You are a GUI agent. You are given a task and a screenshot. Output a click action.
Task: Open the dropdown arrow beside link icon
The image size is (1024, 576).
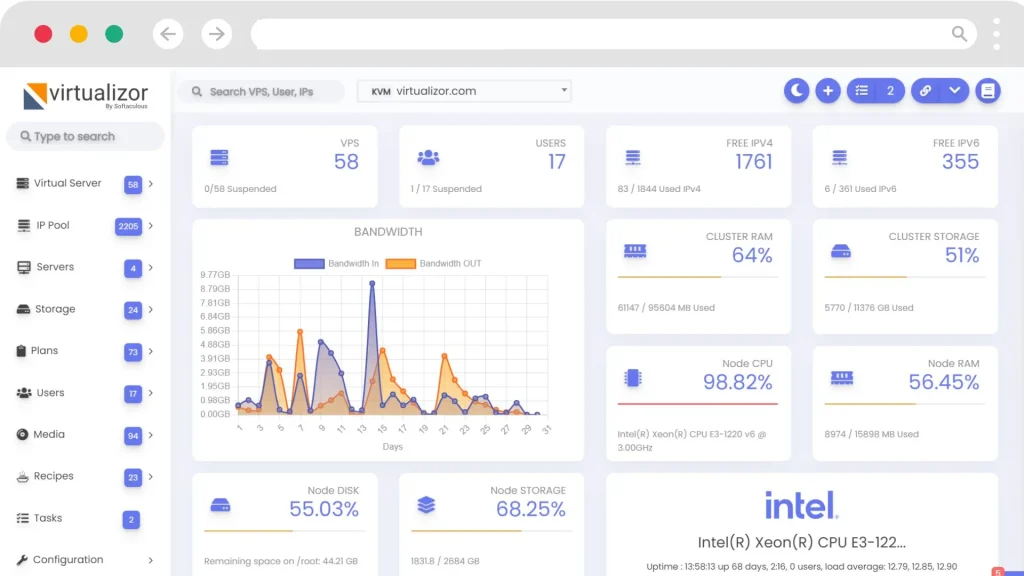point(955,91)
